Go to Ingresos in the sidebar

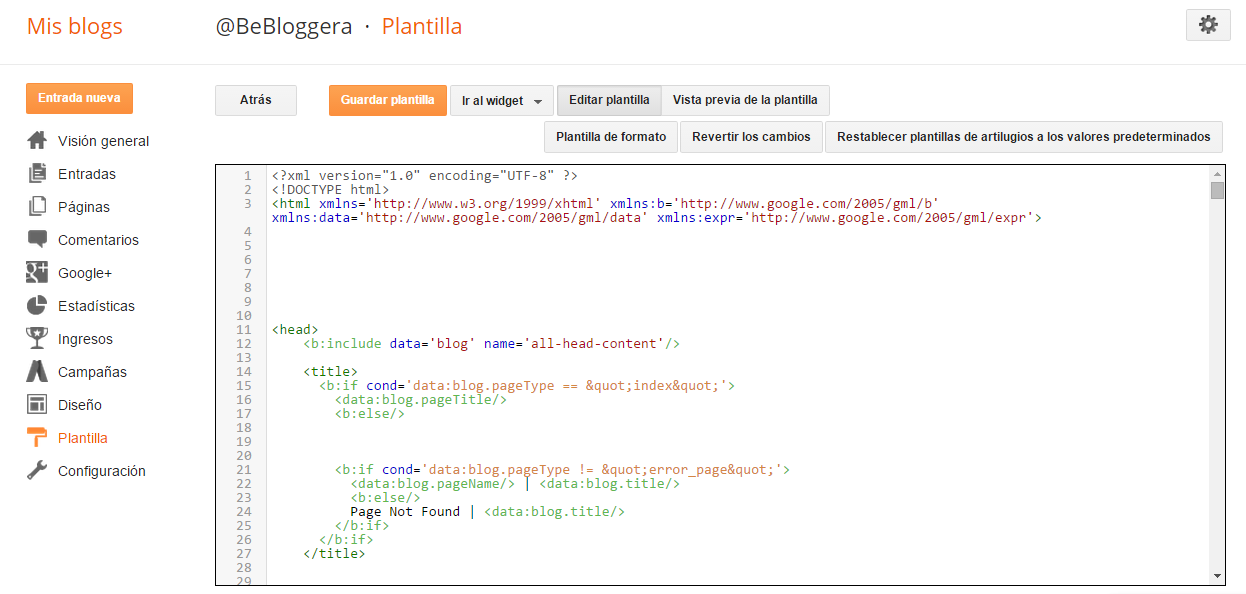coord(85,339)
